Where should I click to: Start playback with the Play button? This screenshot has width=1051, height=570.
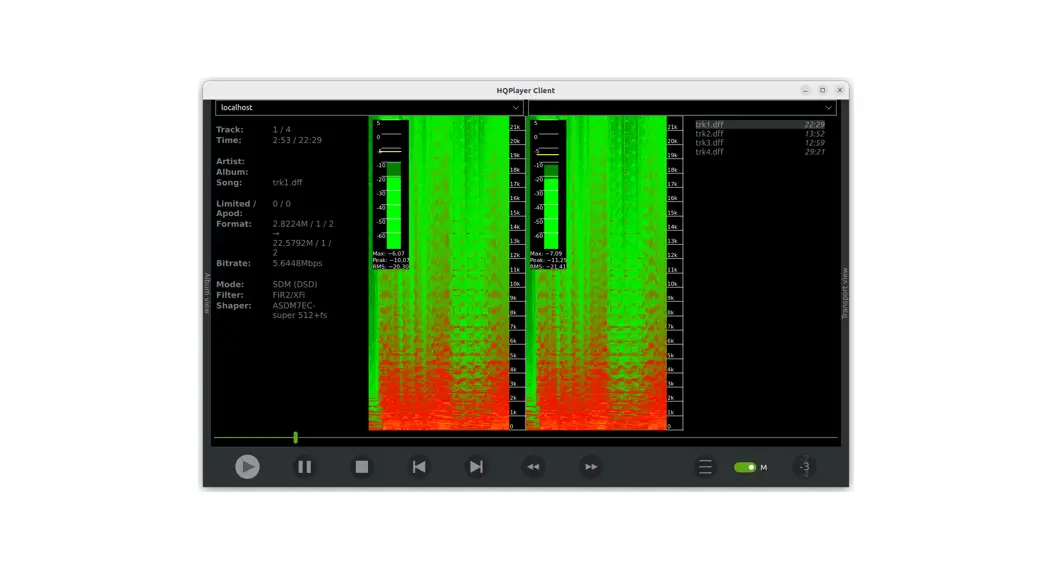[x=247, y=467]
